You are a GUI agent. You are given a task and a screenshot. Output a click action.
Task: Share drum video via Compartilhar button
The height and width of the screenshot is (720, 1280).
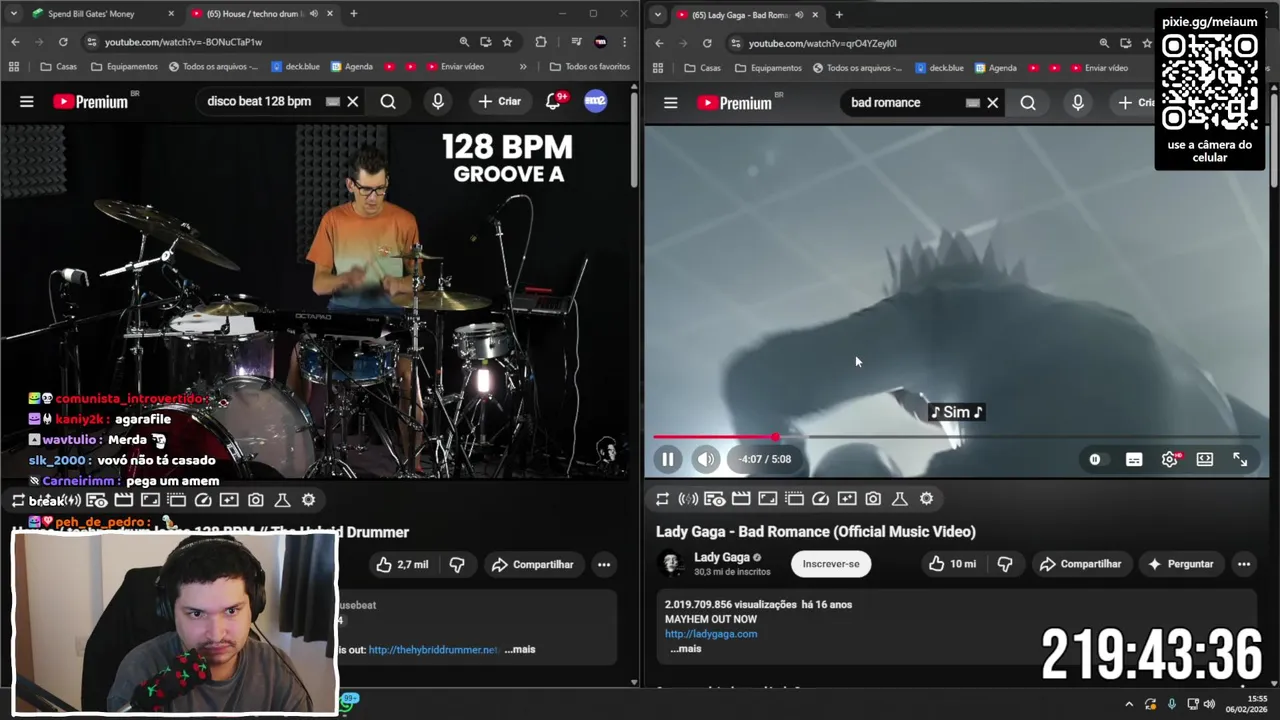pos(533,565)
